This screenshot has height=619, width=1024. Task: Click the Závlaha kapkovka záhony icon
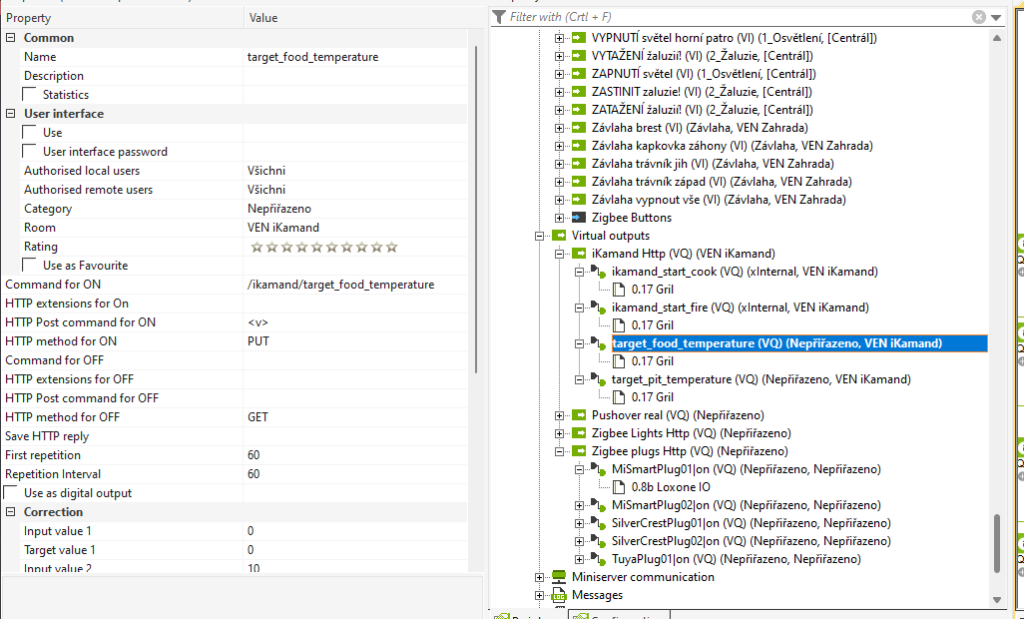pyautogui.click(x=579, y=146)
